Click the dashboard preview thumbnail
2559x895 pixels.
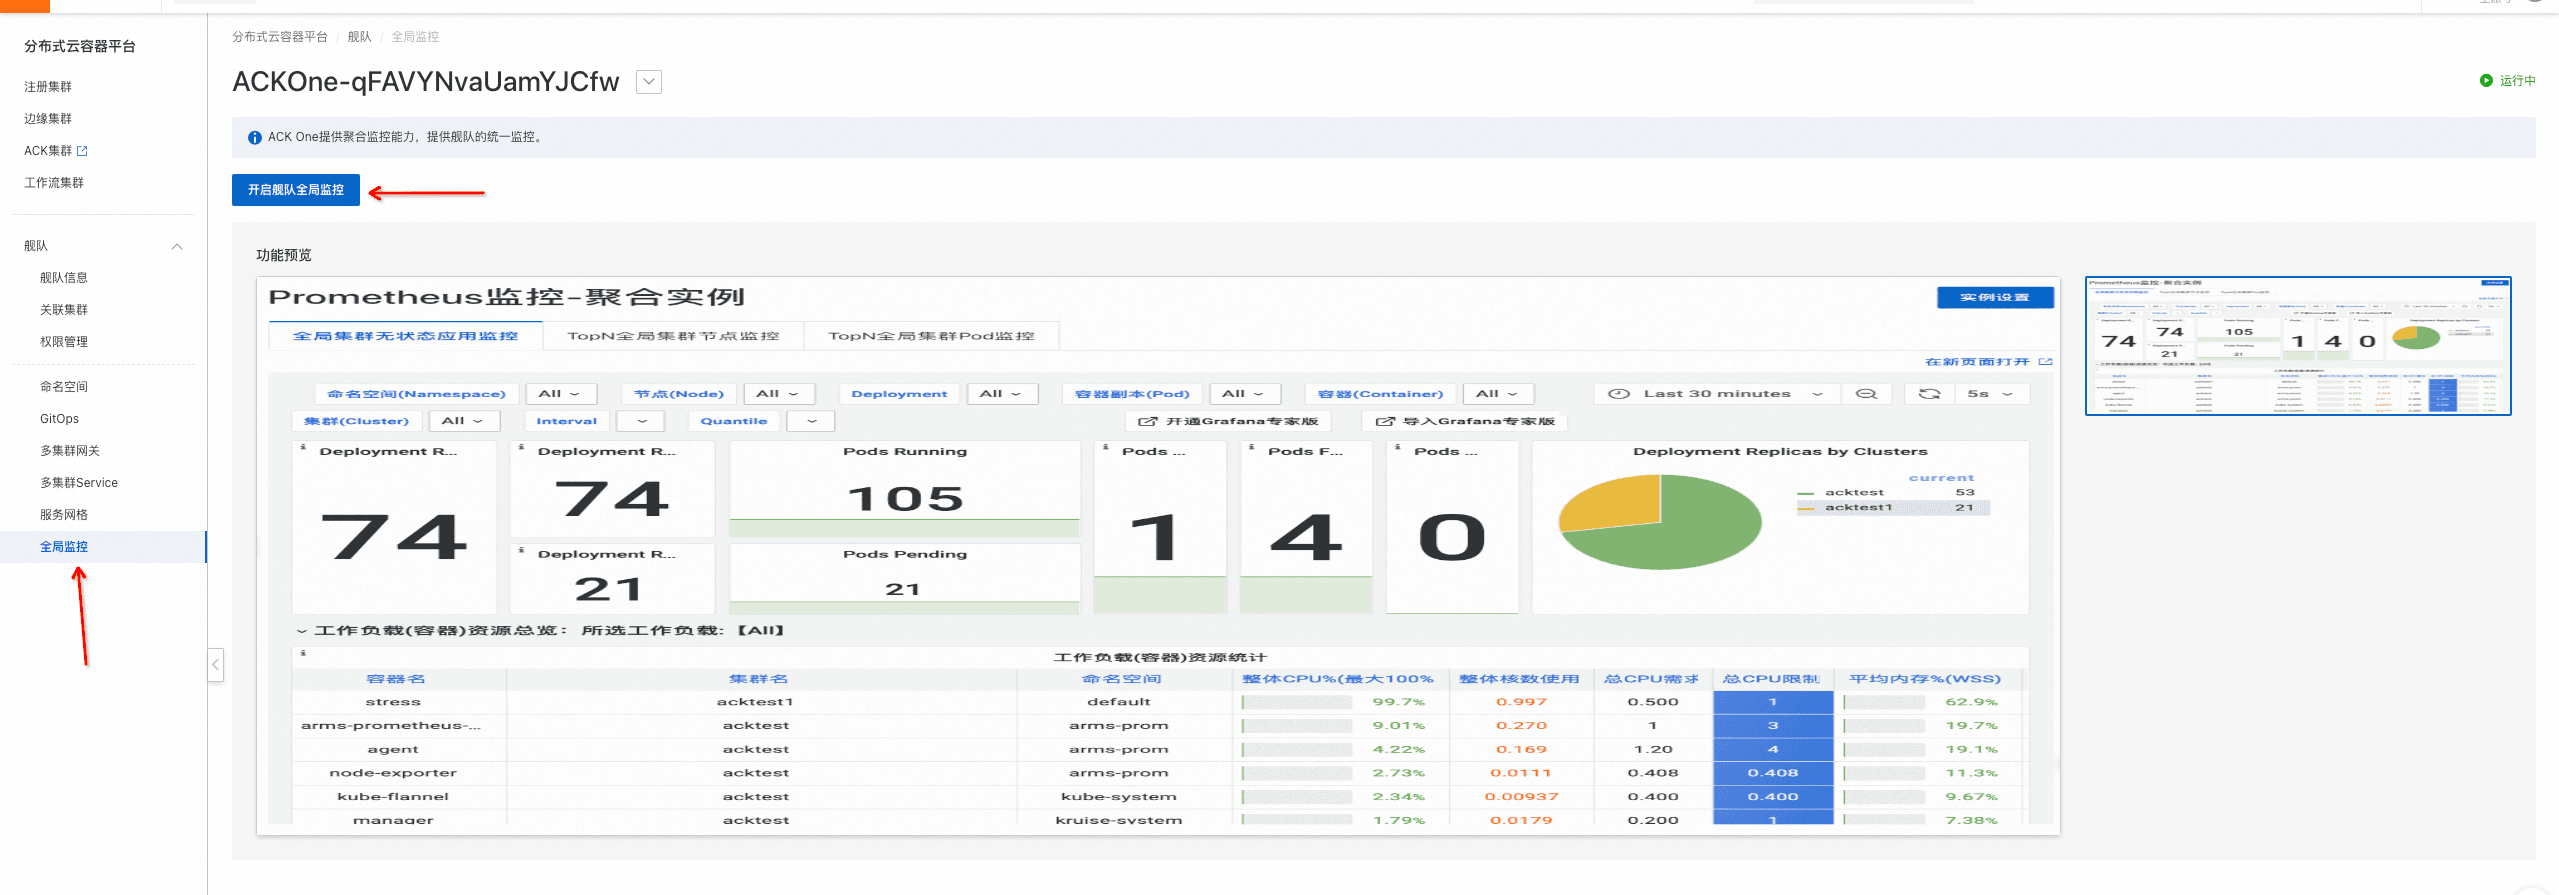(2297, 346)
